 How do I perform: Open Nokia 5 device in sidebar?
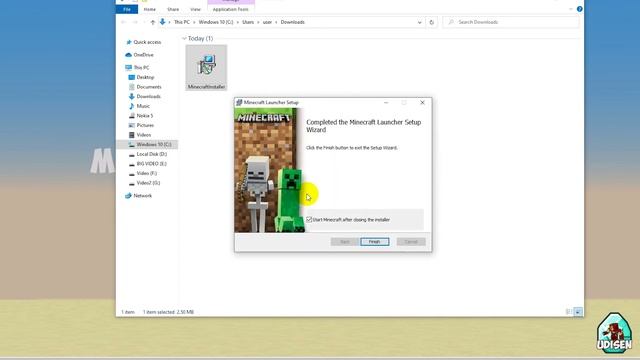pyautogui.click(x=144, y=116)
